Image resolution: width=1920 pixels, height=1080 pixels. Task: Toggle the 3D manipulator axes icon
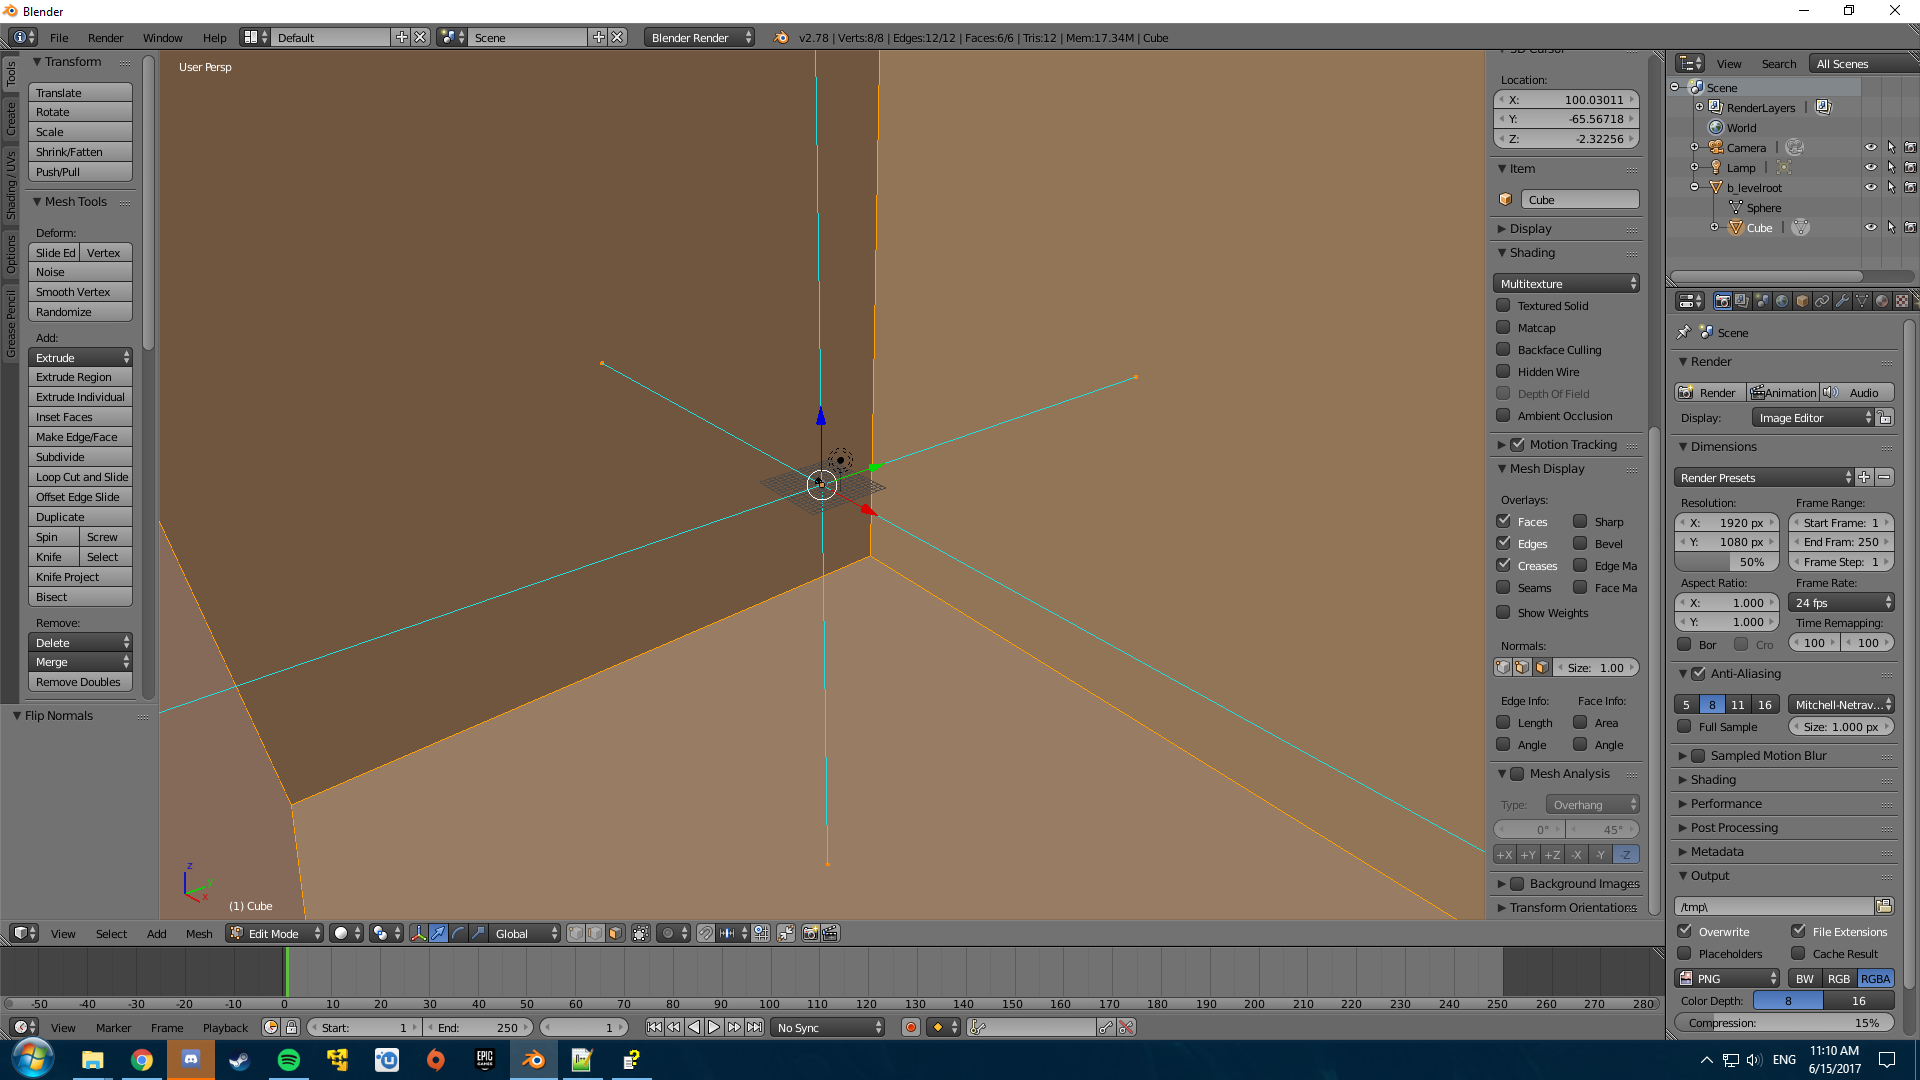pos(418,933)
